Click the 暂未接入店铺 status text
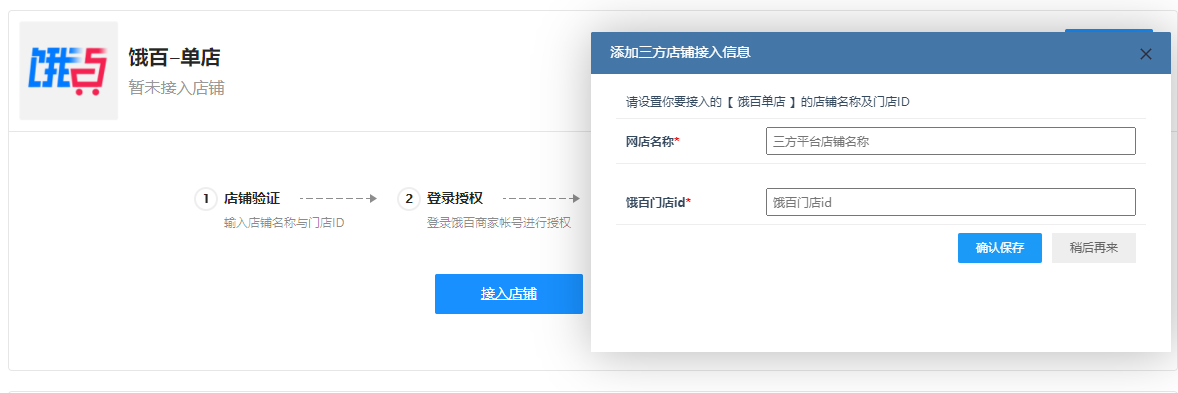 (x=177, y=88)
